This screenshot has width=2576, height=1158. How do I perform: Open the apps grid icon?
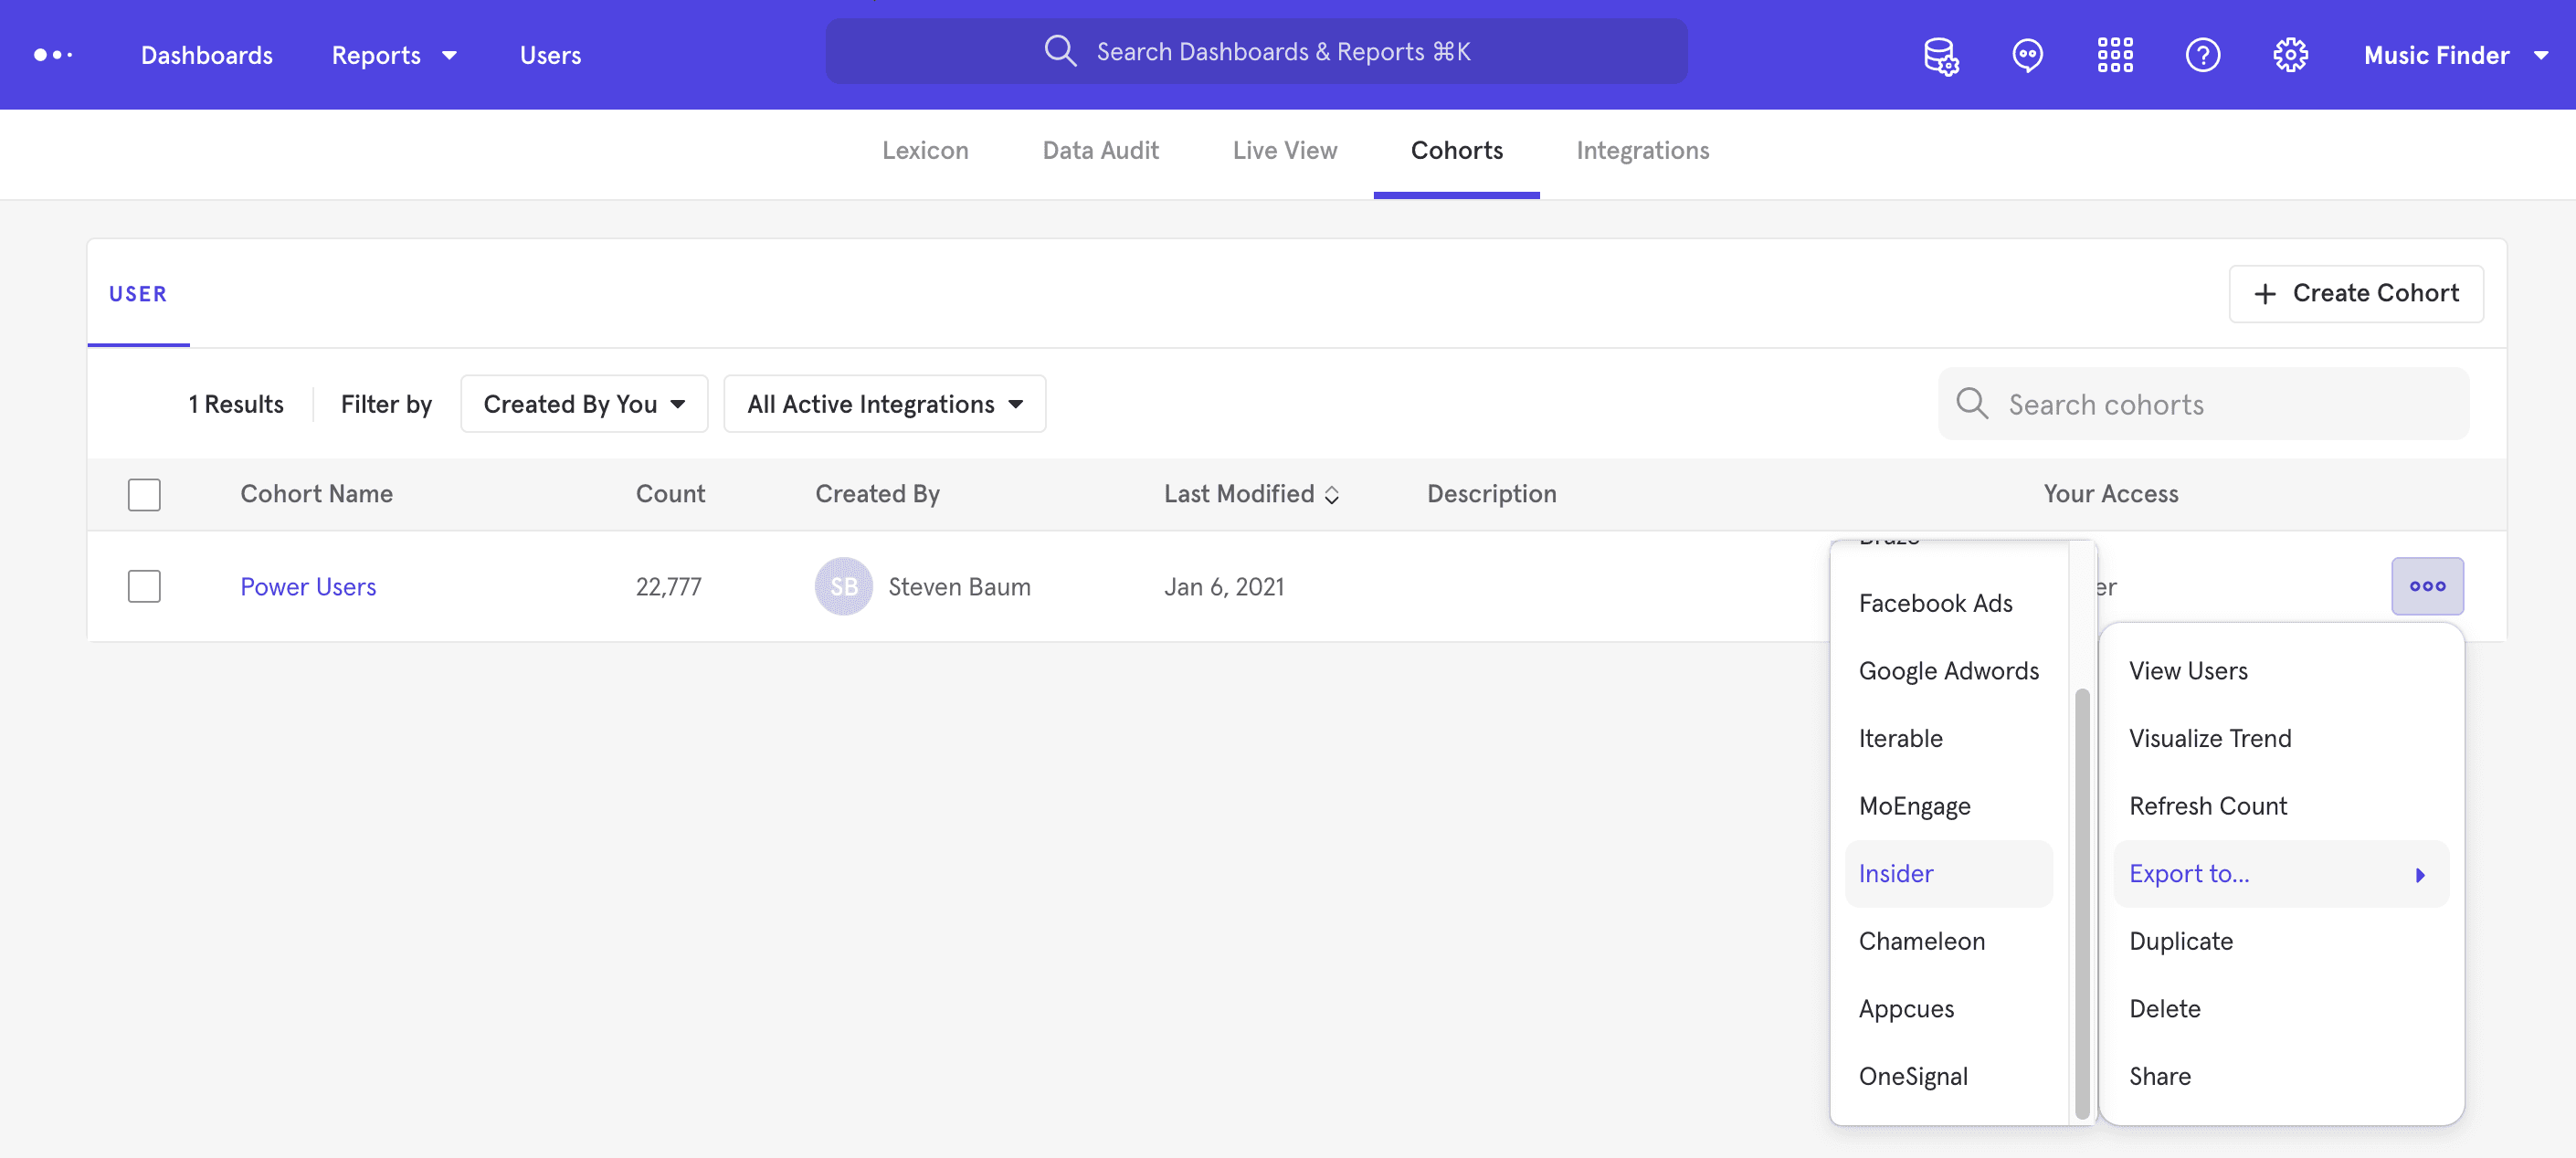[x=2115, y=55]
